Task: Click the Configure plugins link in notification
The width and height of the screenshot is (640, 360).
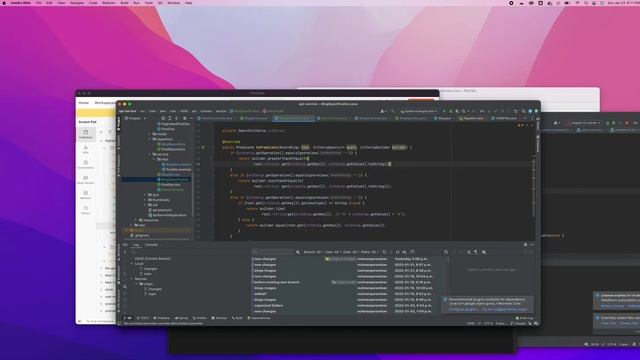Action: pos(463,309)
